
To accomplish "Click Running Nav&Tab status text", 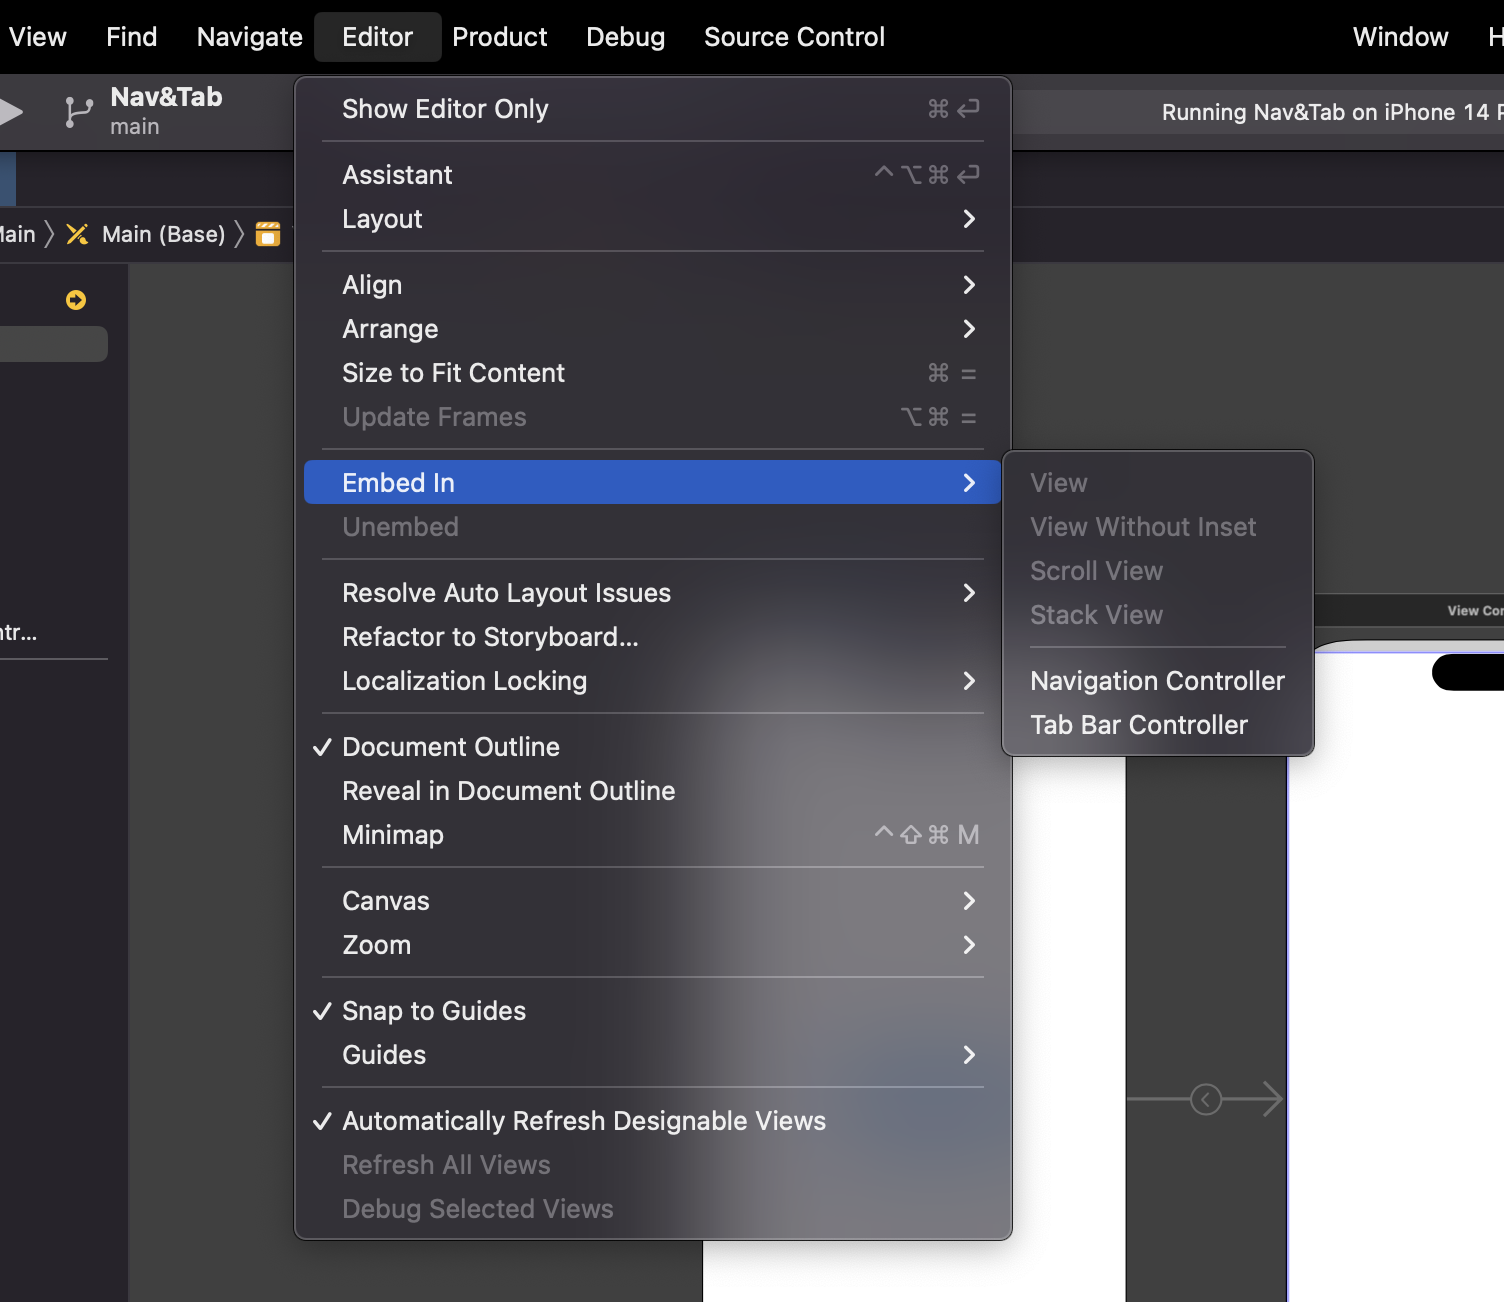I will (1332, 112).
